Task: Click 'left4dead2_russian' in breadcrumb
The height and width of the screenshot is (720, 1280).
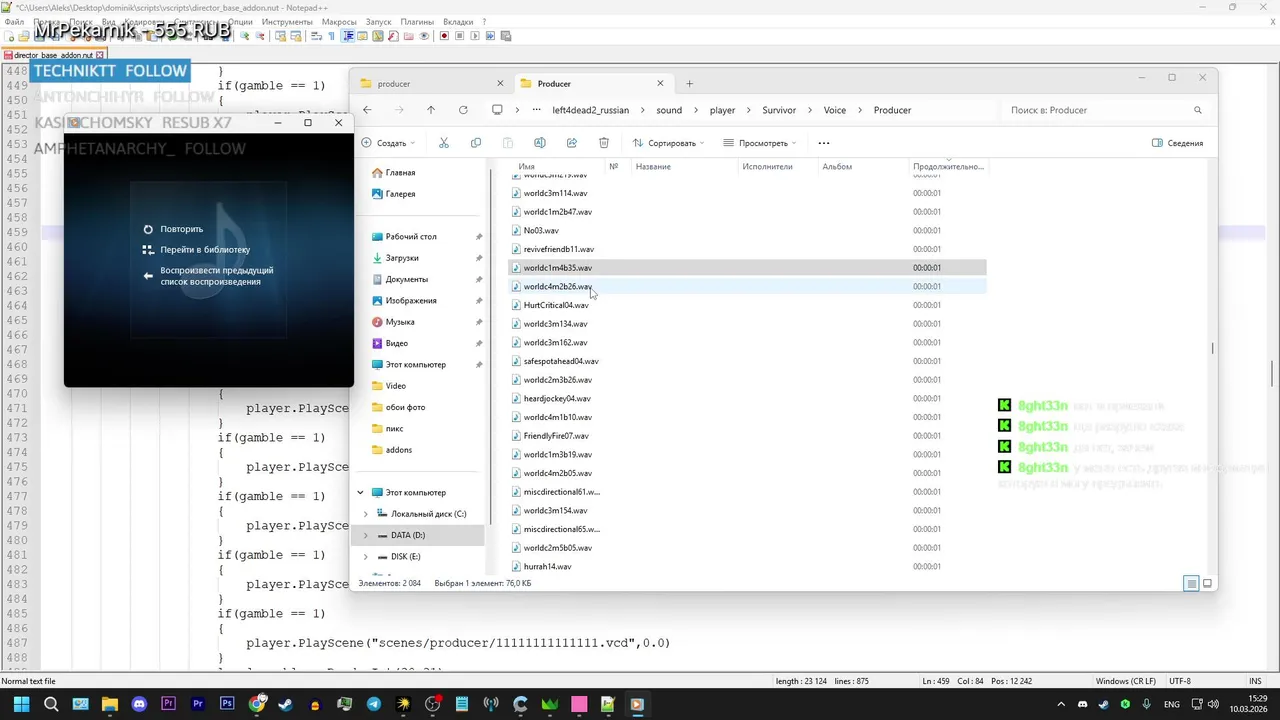Action: 591,110
